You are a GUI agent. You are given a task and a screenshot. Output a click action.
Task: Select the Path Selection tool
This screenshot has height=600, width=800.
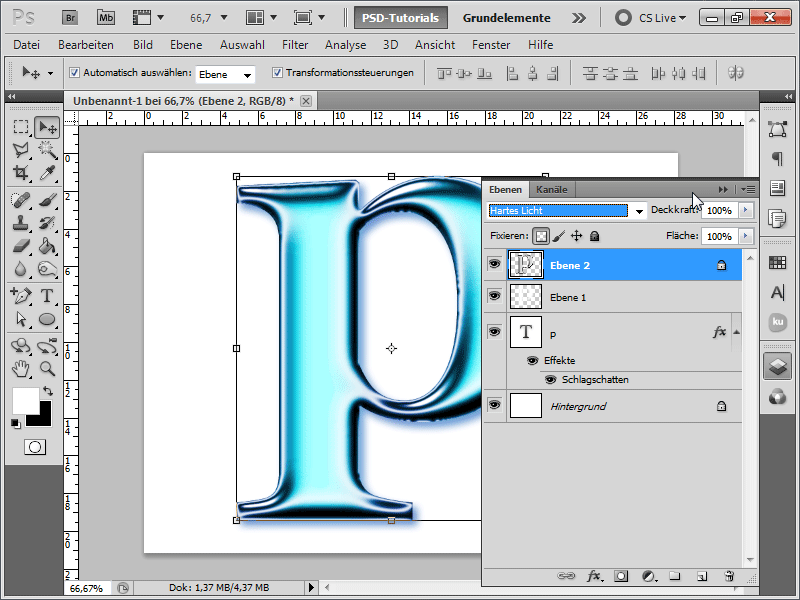20,319
